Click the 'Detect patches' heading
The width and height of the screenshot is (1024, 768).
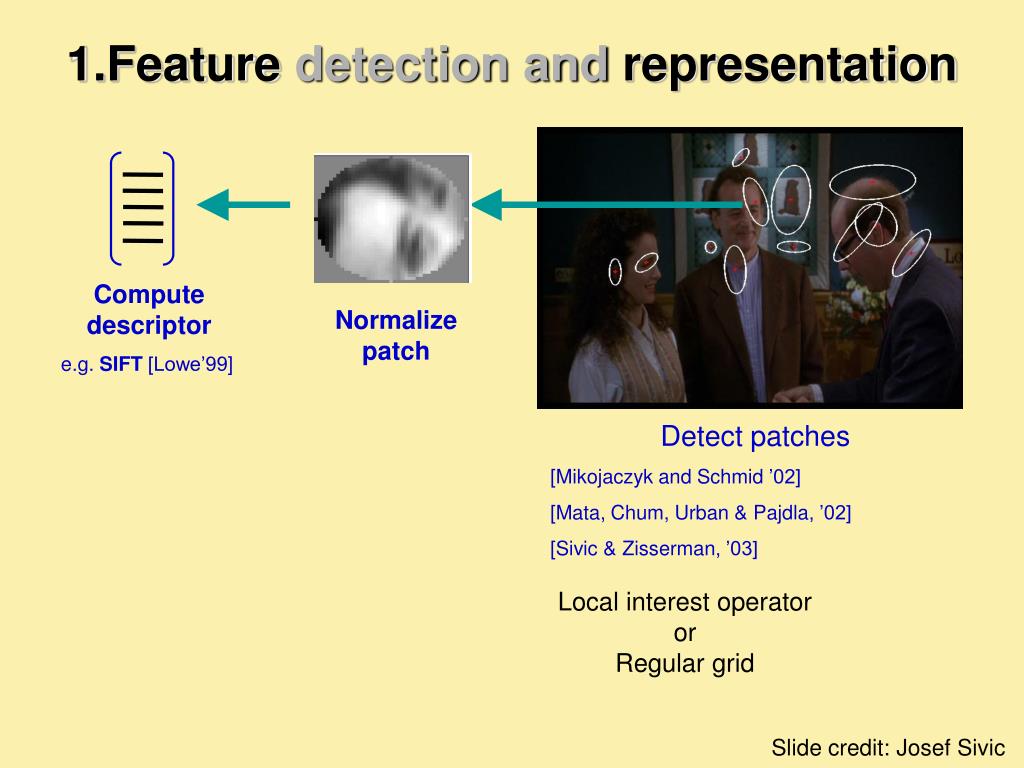pyautogui.click(x=755, y=436)
